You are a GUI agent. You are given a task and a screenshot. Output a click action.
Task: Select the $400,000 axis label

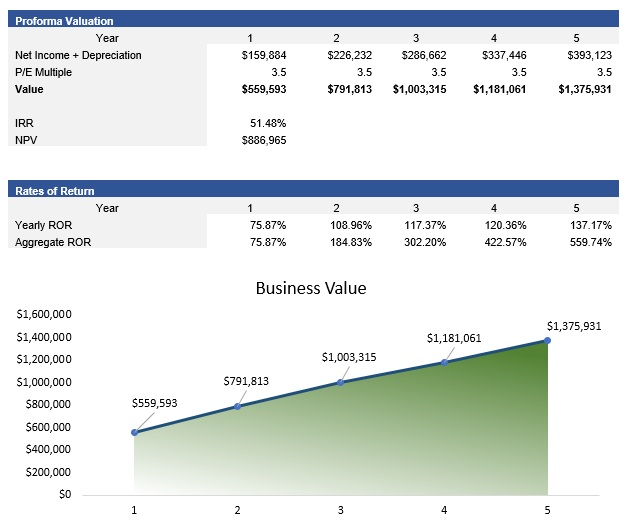[49, 449]
